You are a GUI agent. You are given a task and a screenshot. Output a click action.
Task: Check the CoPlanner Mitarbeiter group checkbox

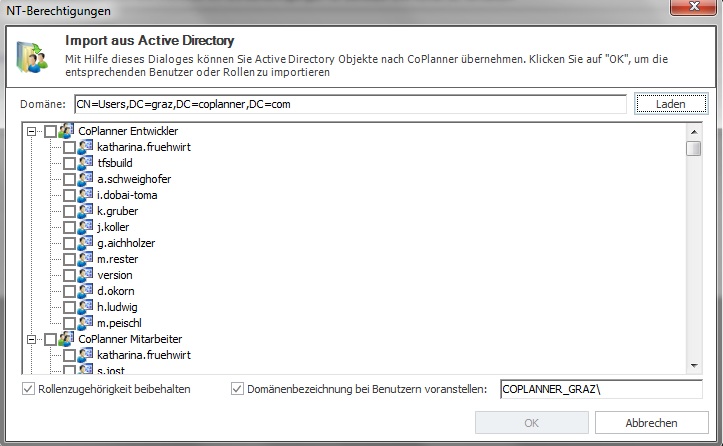pyautogui.click(x=50, y=340)
